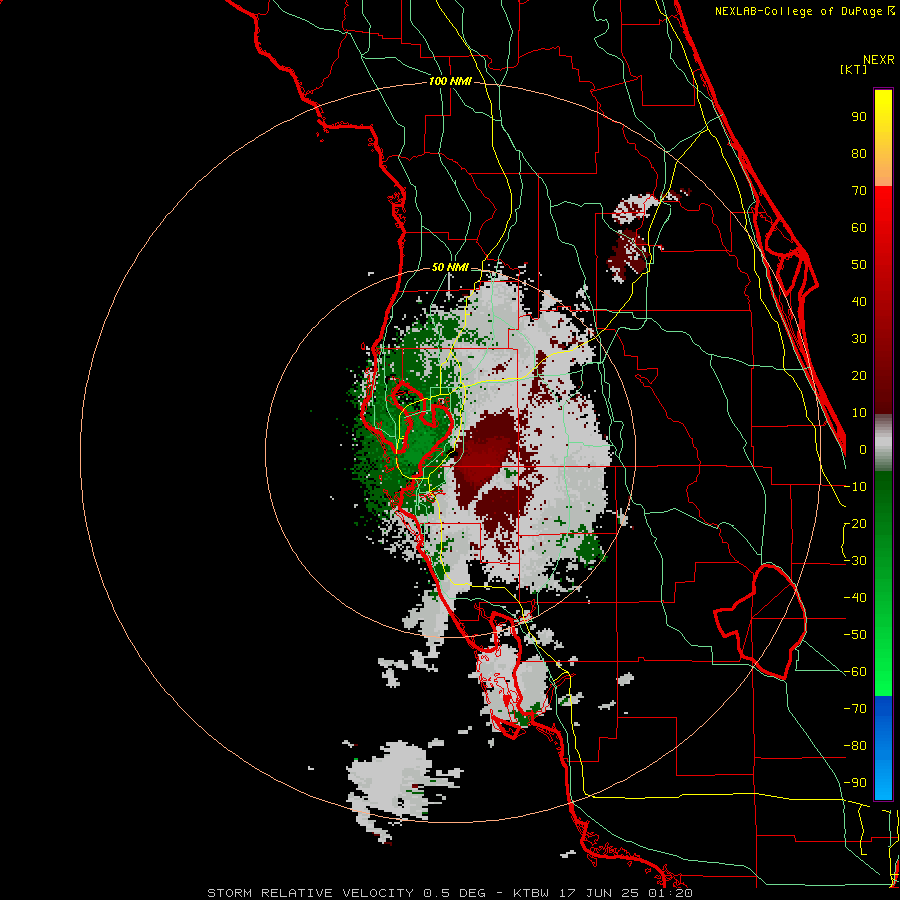The image size is (900, 900).
Task: Select the positive 80 knot scale label
Action: [859, 154]
